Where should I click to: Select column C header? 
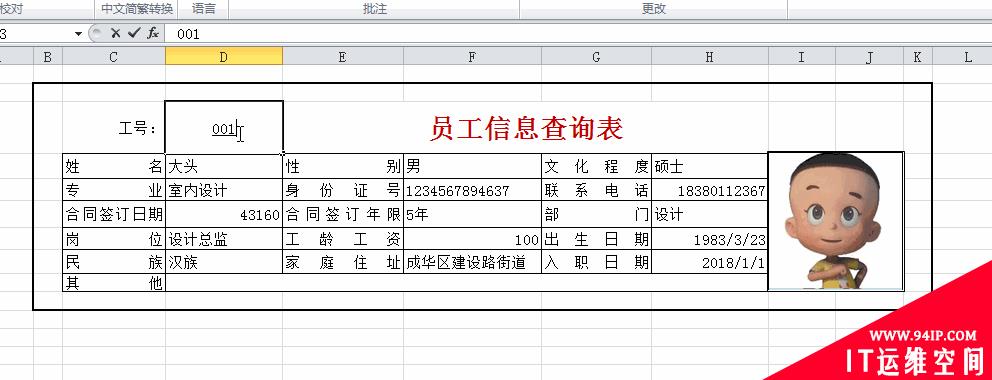coord(113,57)
